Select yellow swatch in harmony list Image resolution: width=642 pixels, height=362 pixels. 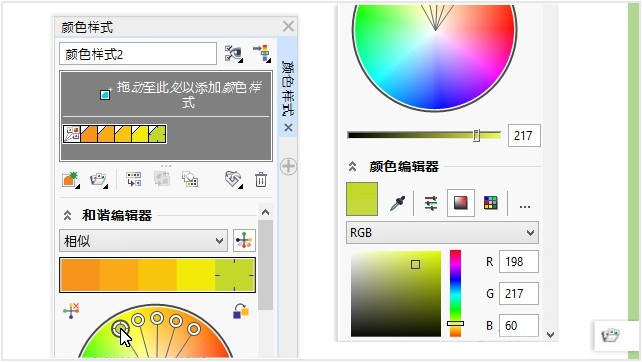click(140, 134)
